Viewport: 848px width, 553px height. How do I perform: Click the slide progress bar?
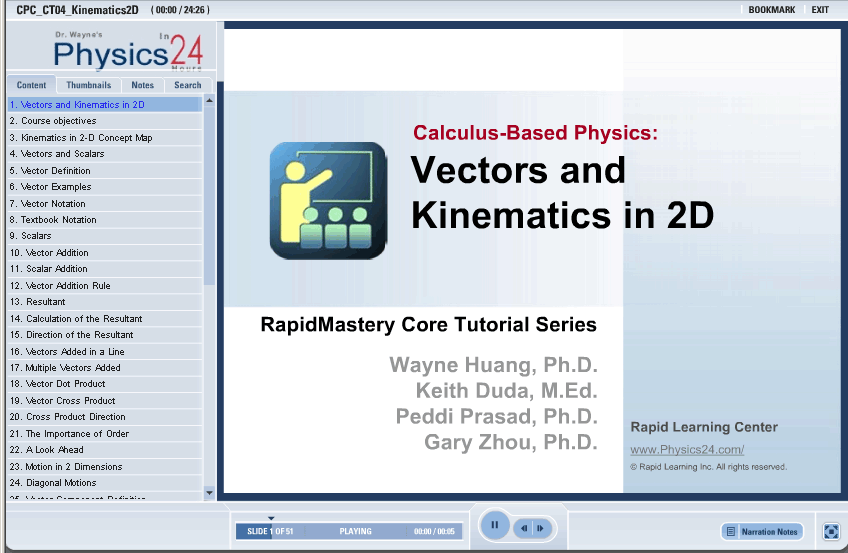[x=349, y=531]
